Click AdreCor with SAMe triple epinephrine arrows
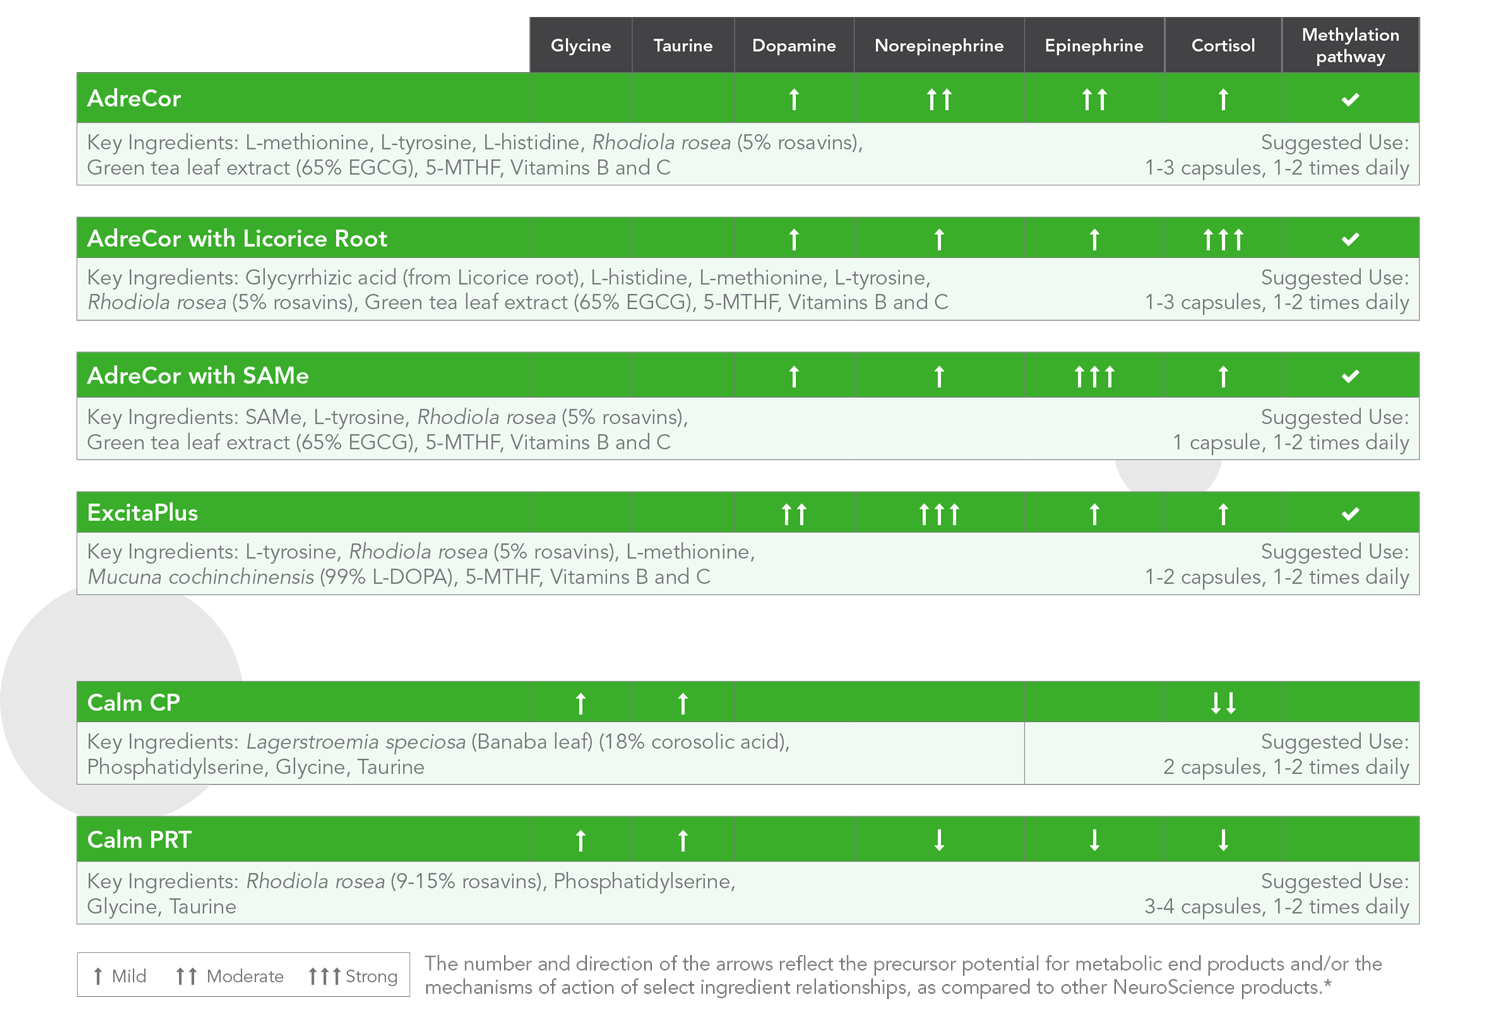The height and width of the screenshot is (1018, 1500). coord(1094,376)
